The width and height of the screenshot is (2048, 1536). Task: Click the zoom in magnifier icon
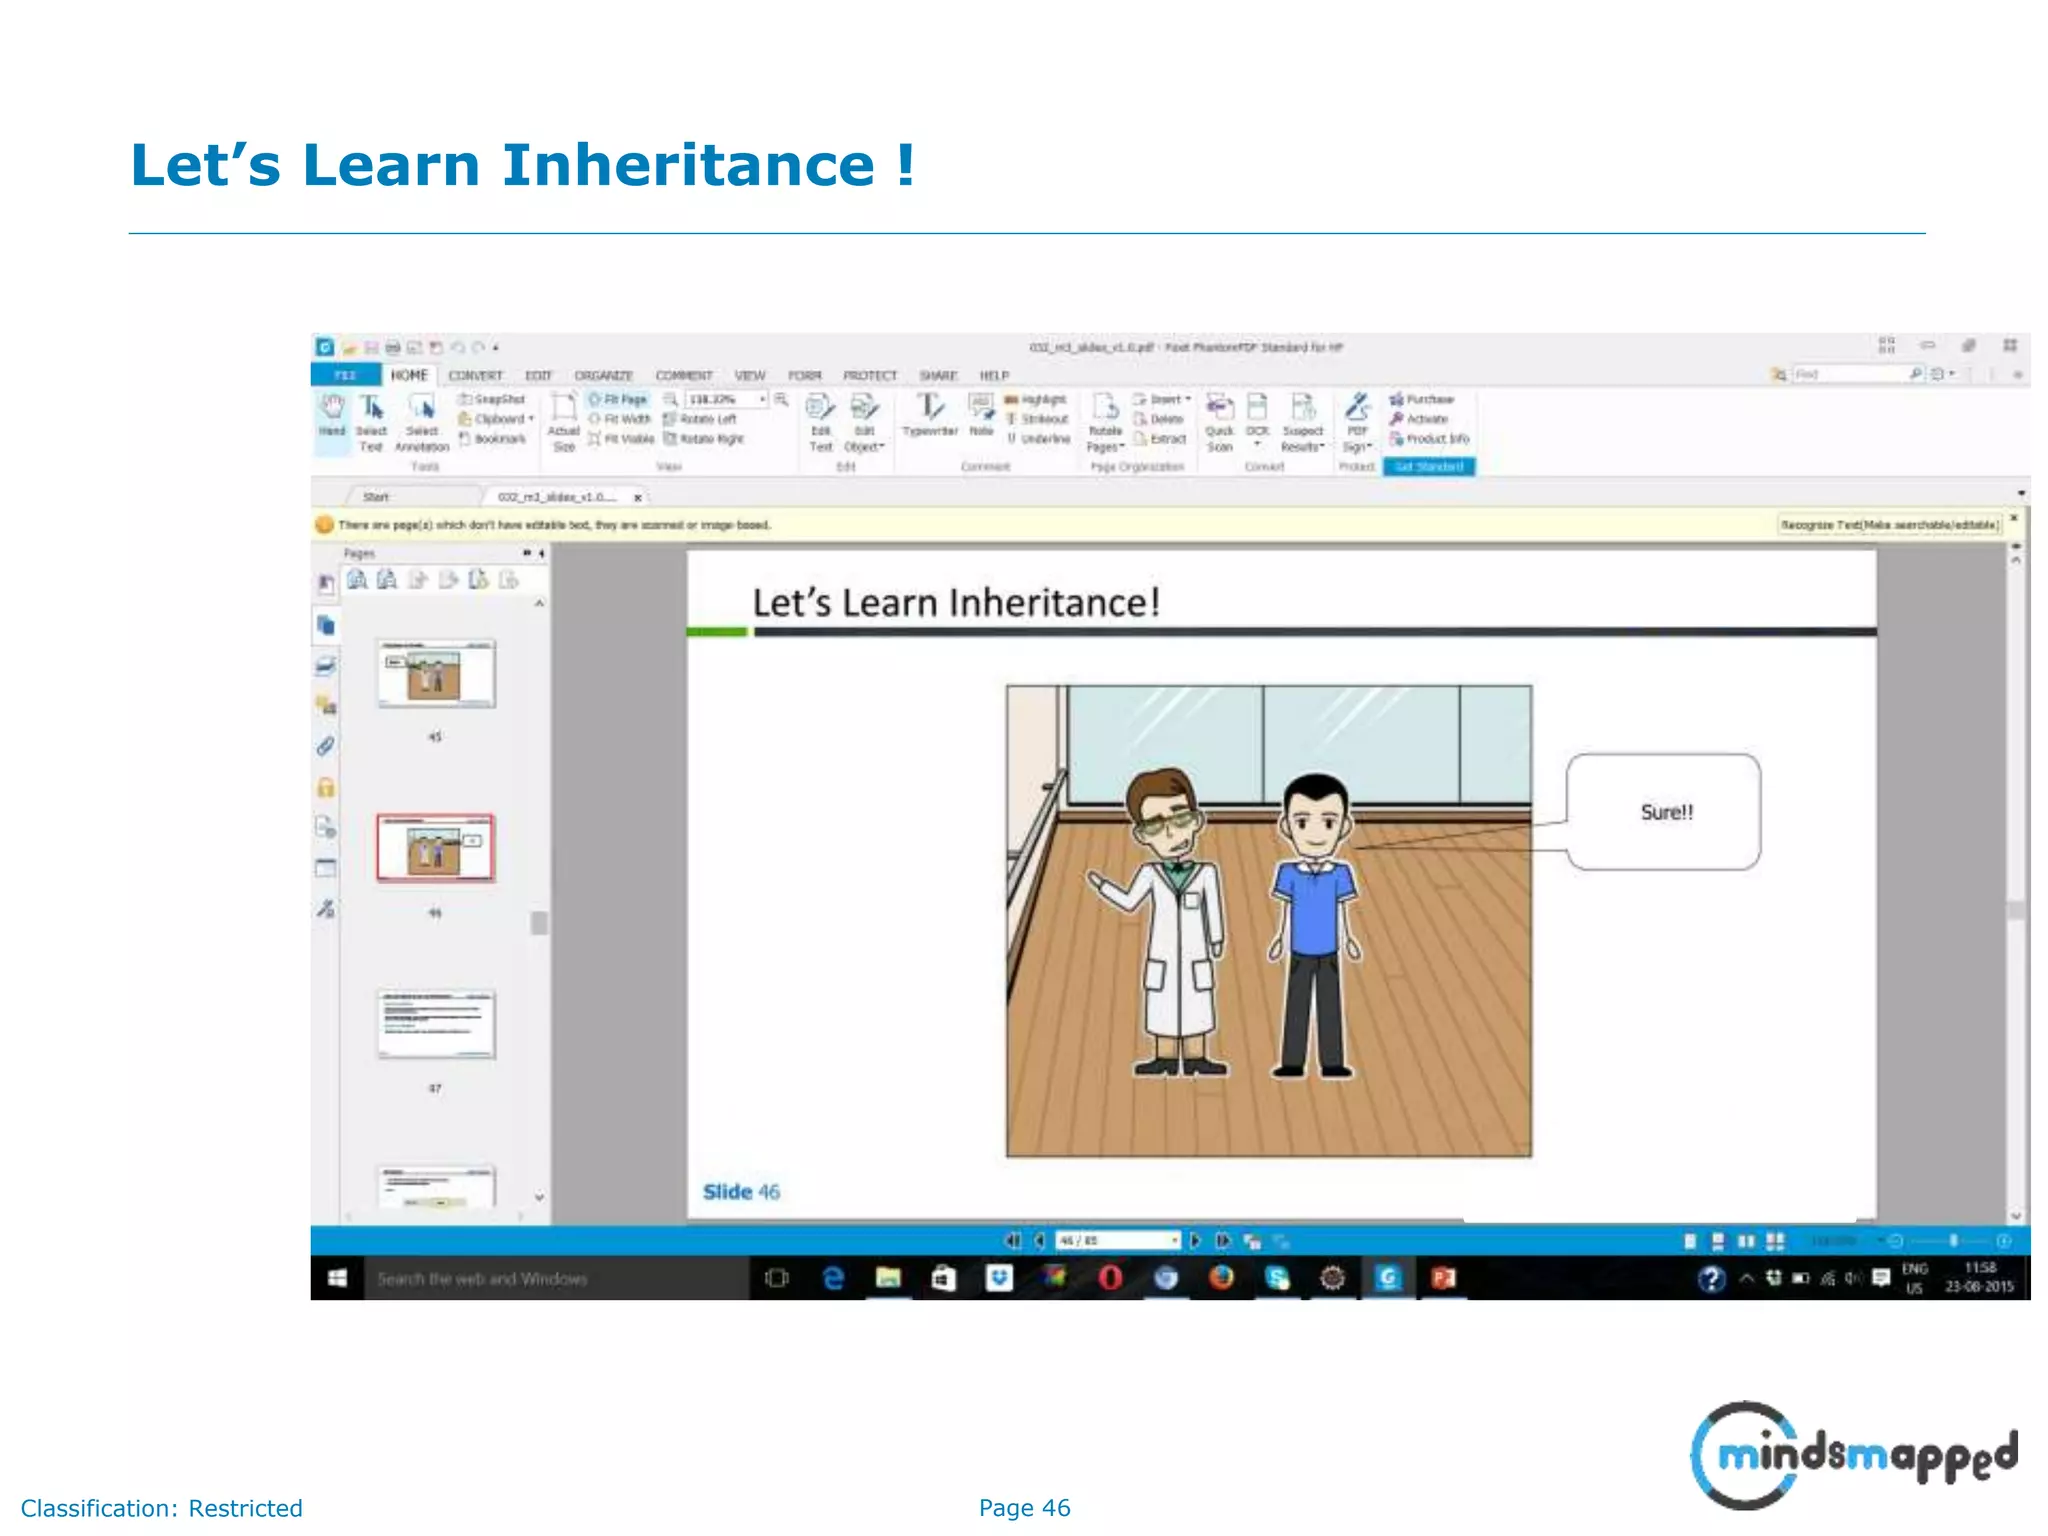[x=781, y=399]
